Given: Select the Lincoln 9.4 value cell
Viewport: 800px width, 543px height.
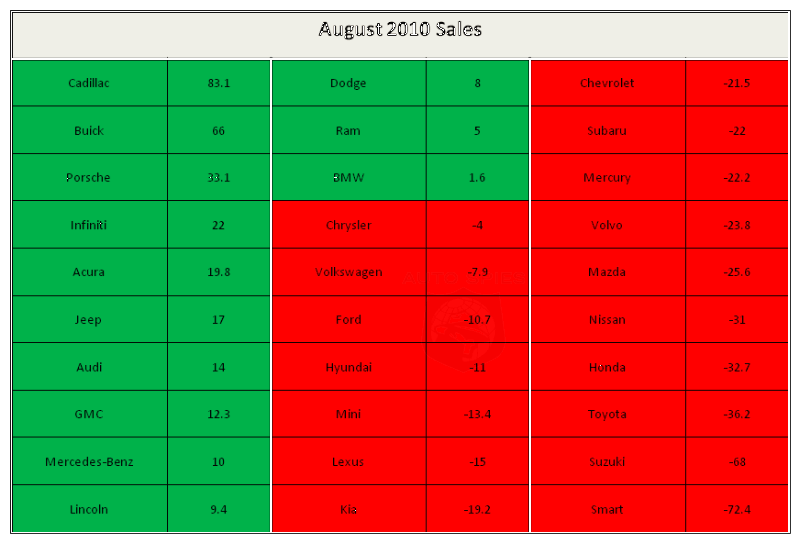Looking at the screenshot, I should tap(219, 509).
